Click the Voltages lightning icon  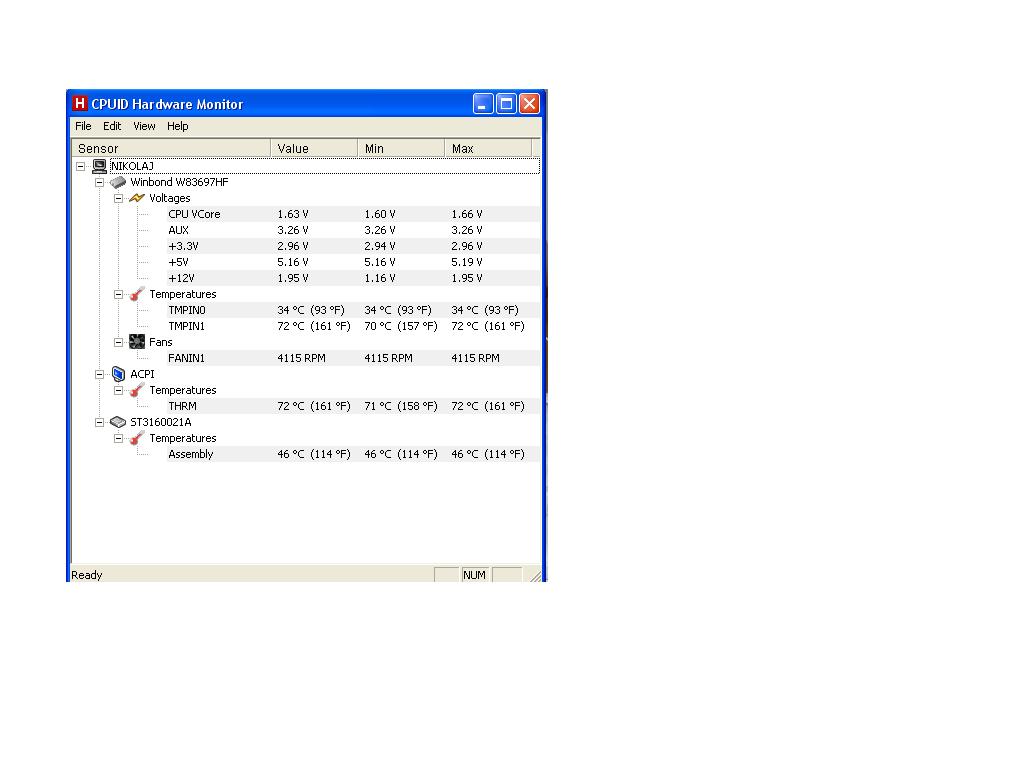point(136,198)
